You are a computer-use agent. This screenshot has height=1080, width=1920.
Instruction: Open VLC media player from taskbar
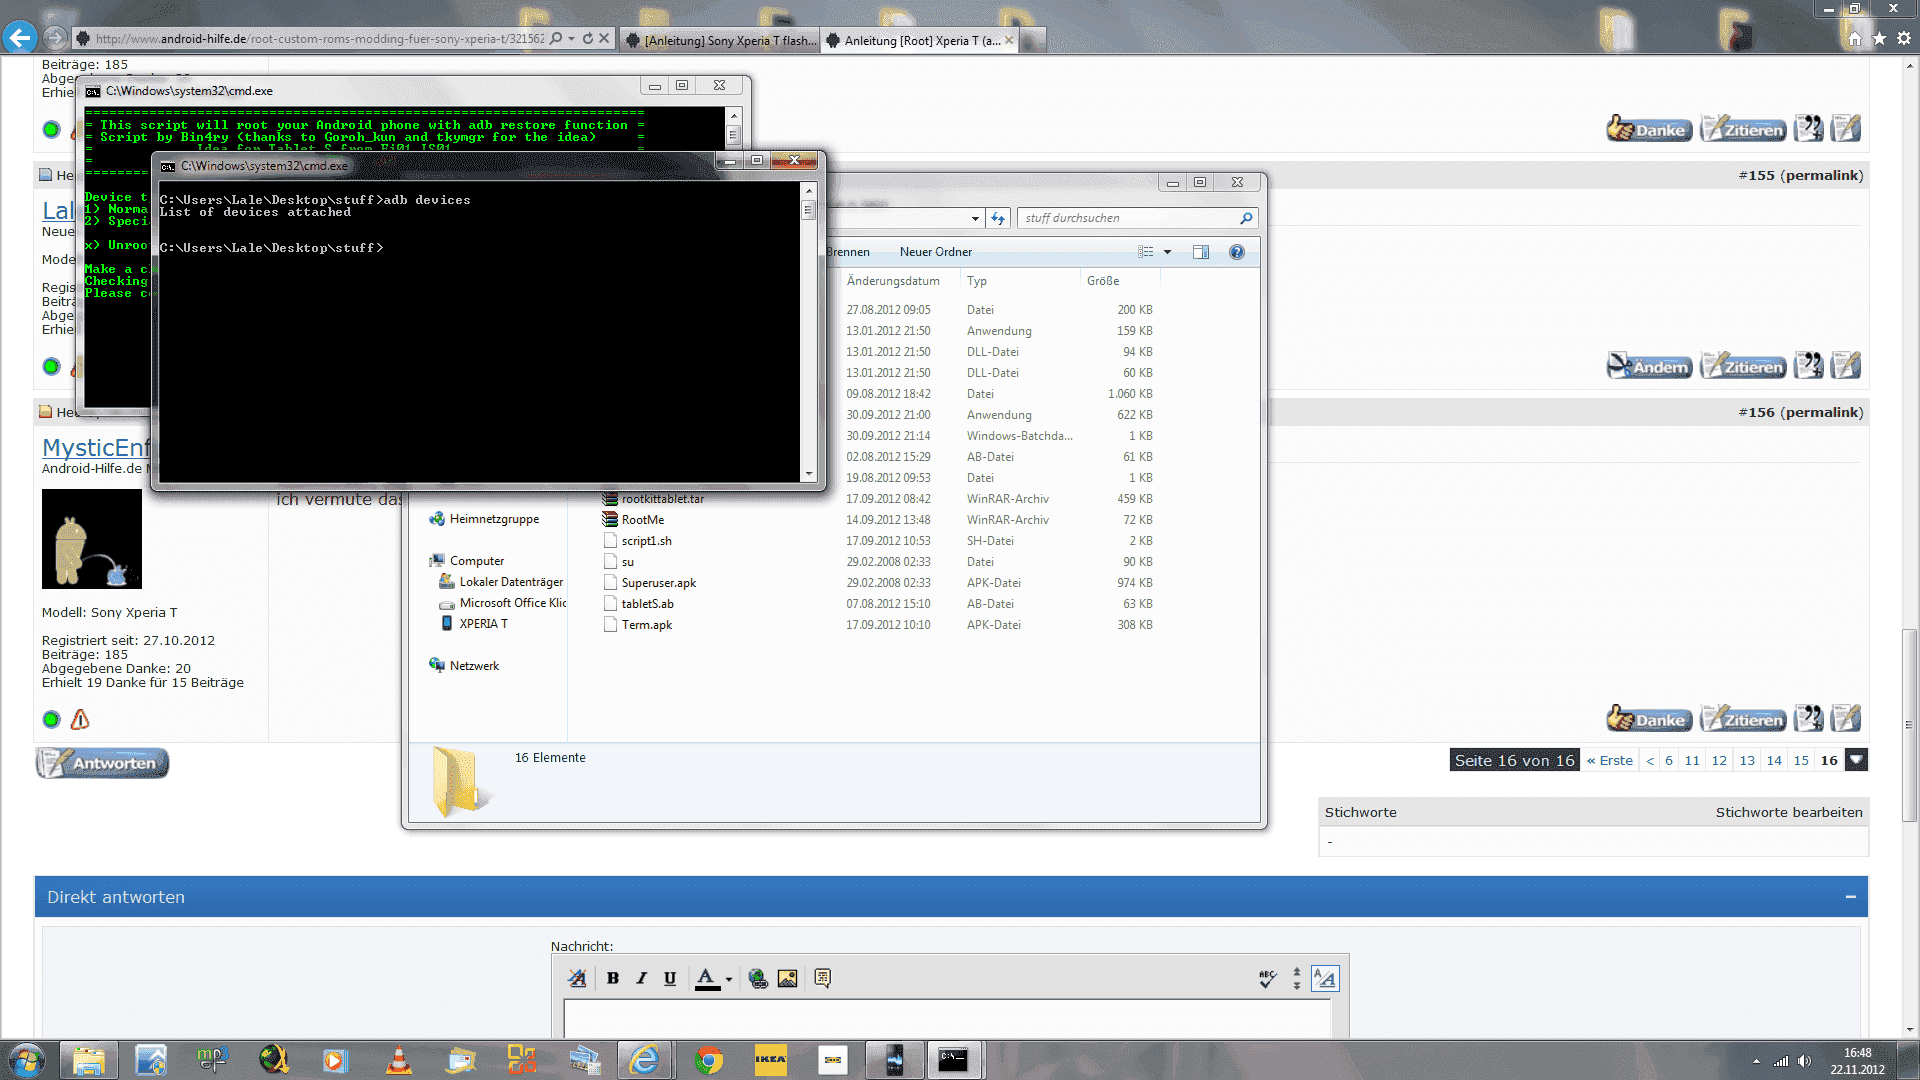[398, 1059]
